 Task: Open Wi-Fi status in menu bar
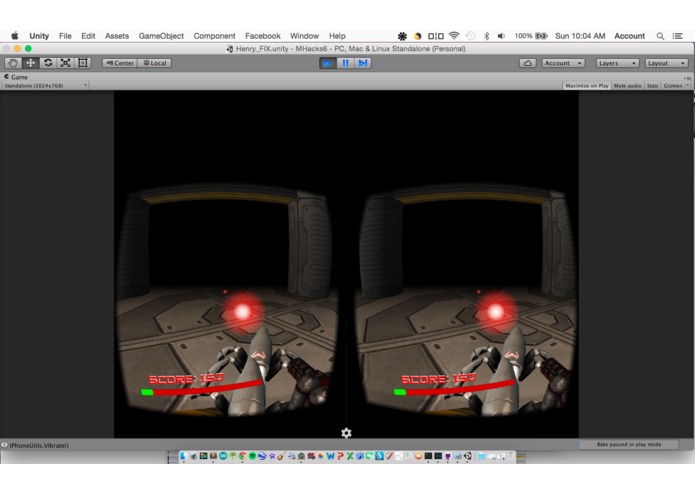tap(454, 36)
